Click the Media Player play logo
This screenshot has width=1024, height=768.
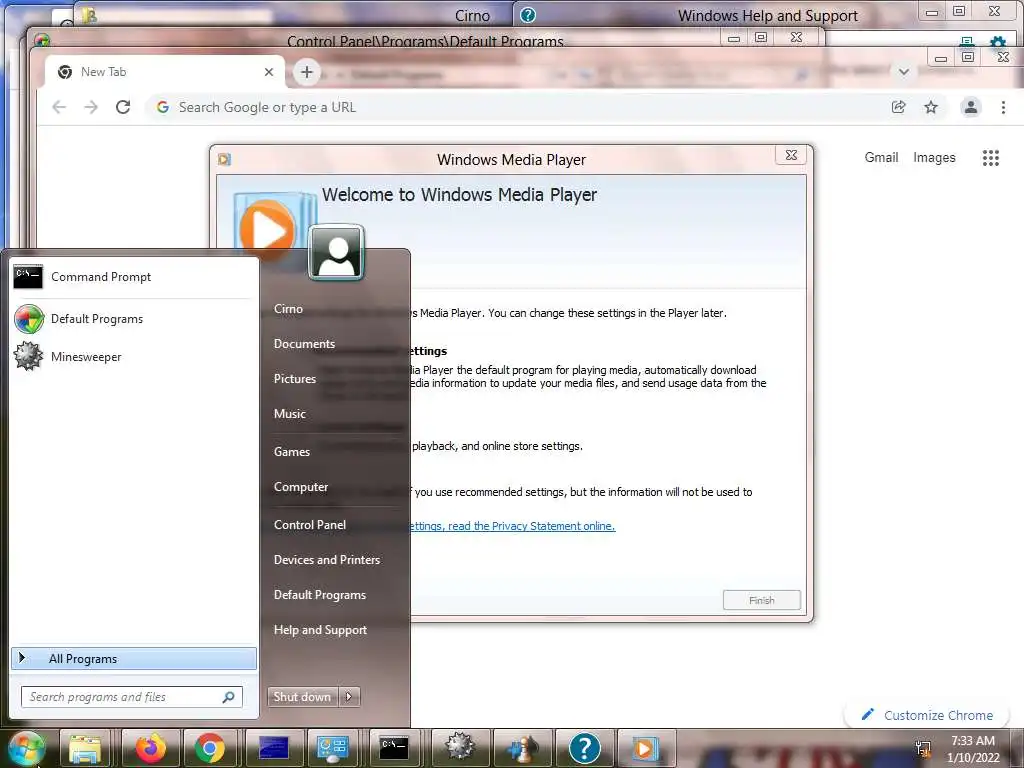pyautogui.click(x=266, y=230)
